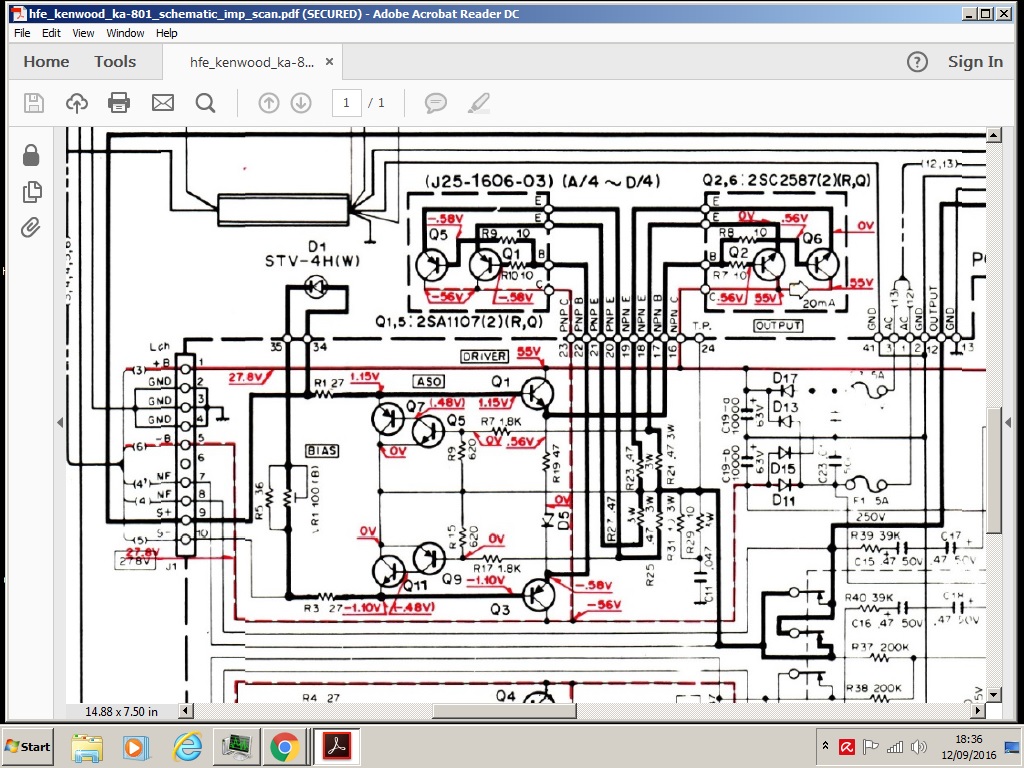The height and width of the screenshot is (768, 1024).
Task: Switch to the Tools tab
Action: coord(115,62)
